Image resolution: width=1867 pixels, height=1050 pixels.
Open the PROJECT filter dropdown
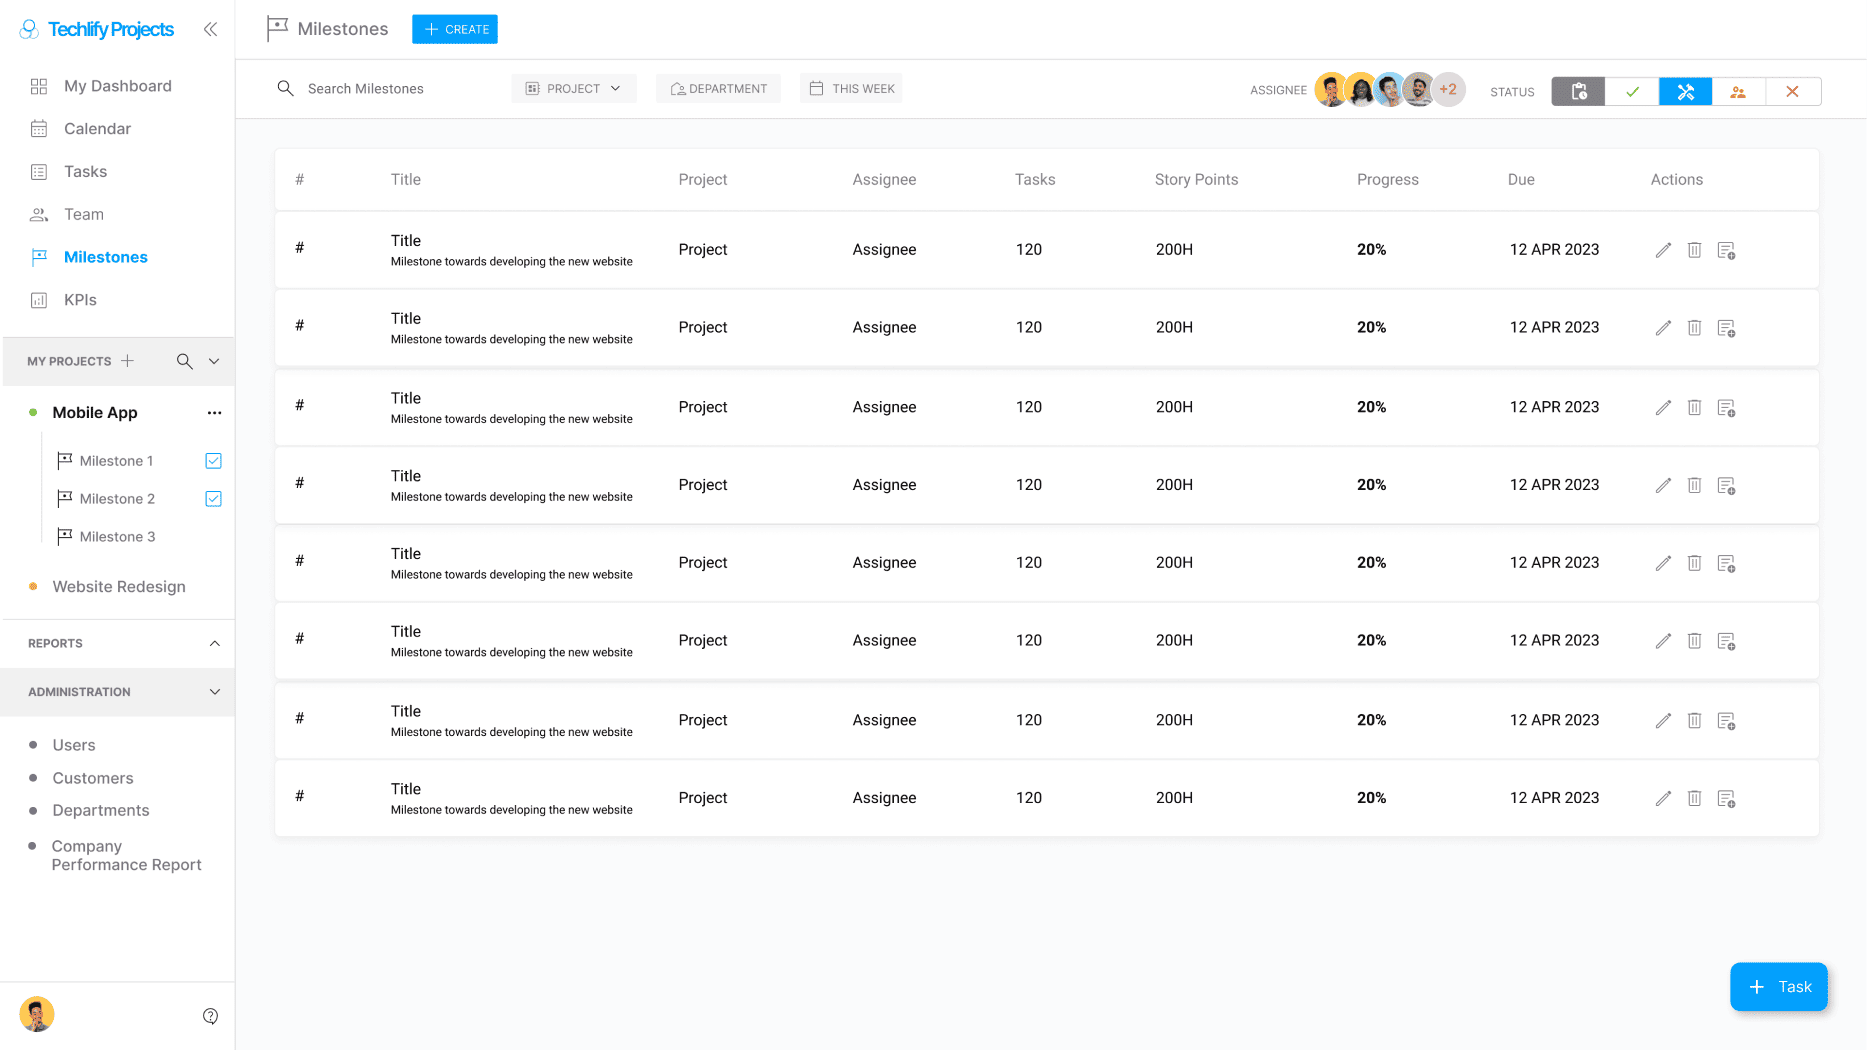coord(574,88)
